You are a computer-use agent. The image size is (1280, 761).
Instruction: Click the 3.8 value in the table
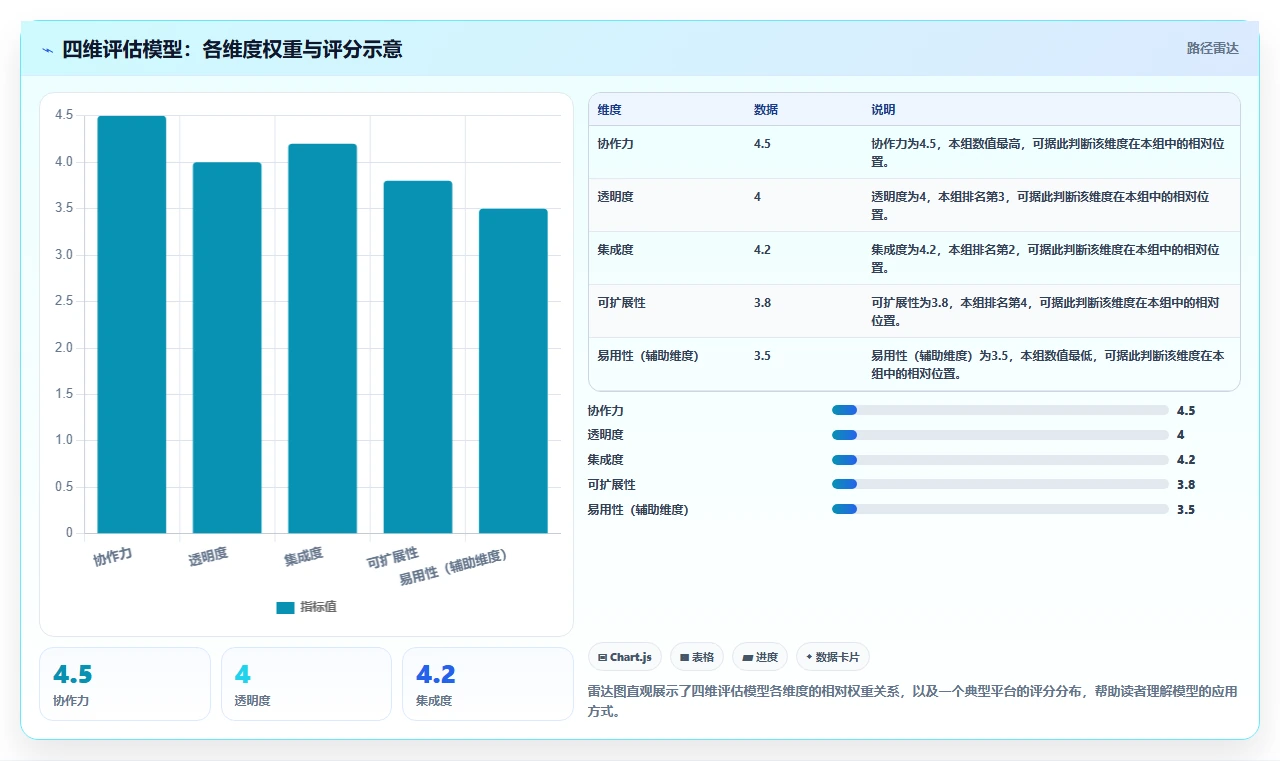pyautogui.click(x=762, y=303)
